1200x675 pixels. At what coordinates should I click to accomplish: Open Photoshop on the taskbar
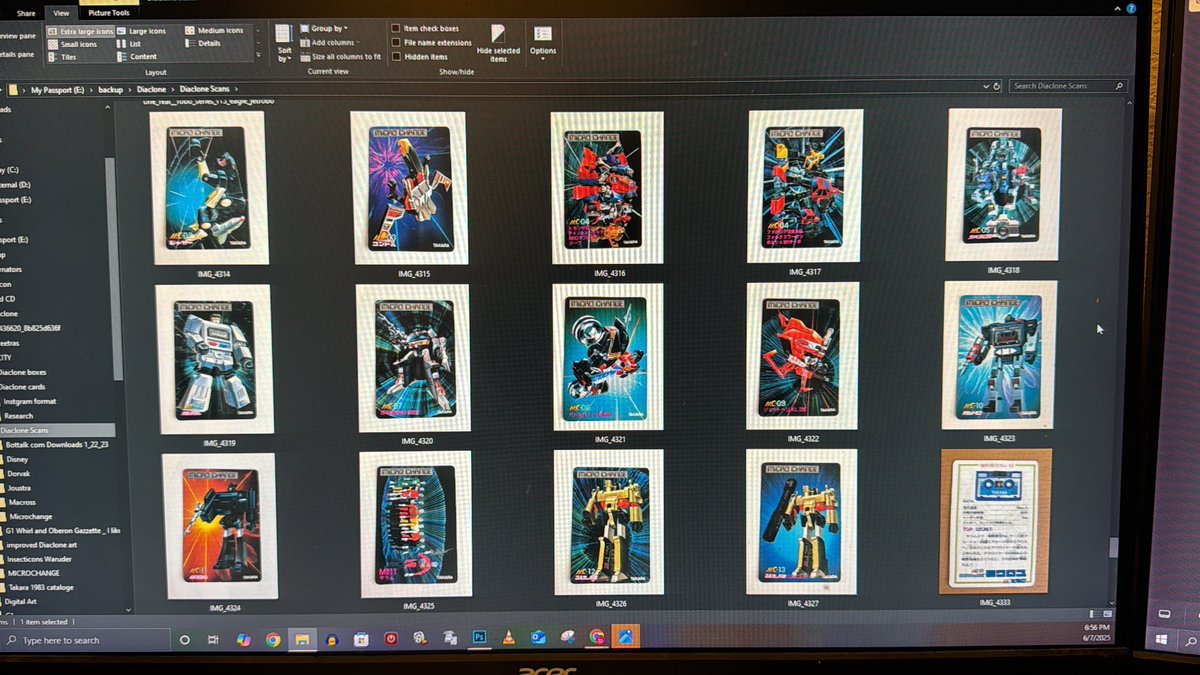tap(479, 637)
